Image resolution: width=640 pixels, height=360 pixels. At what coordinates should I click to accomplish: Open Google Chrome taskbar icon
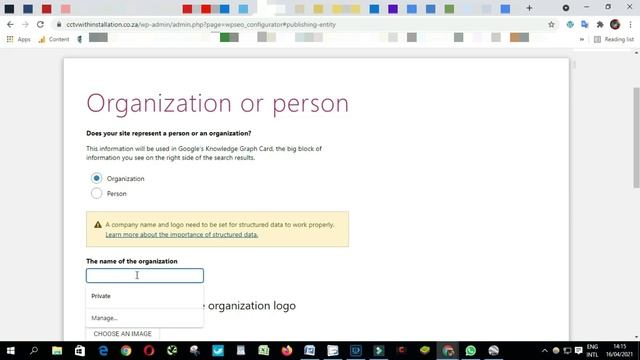(x=126, y=351)
